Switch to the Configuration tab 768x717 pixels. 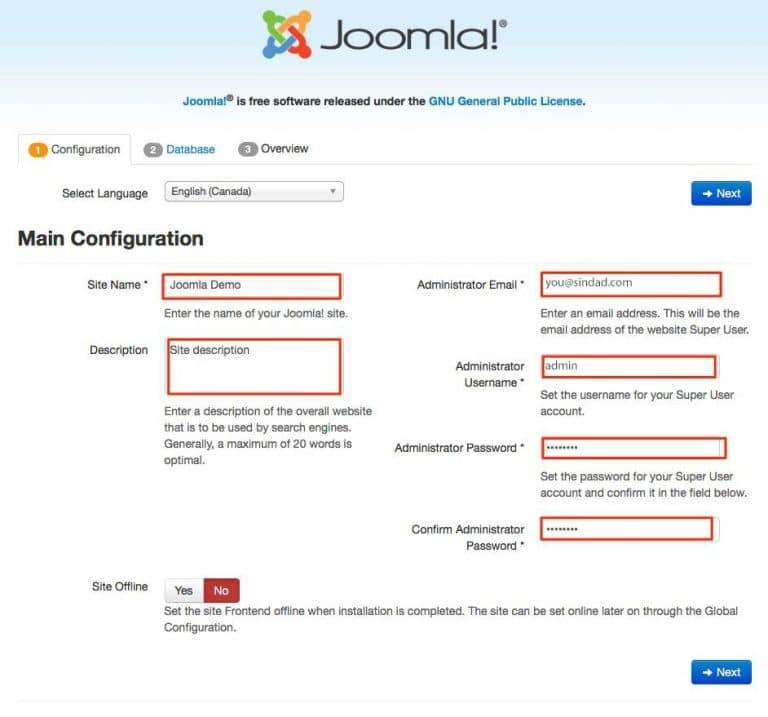coord(74,149)
